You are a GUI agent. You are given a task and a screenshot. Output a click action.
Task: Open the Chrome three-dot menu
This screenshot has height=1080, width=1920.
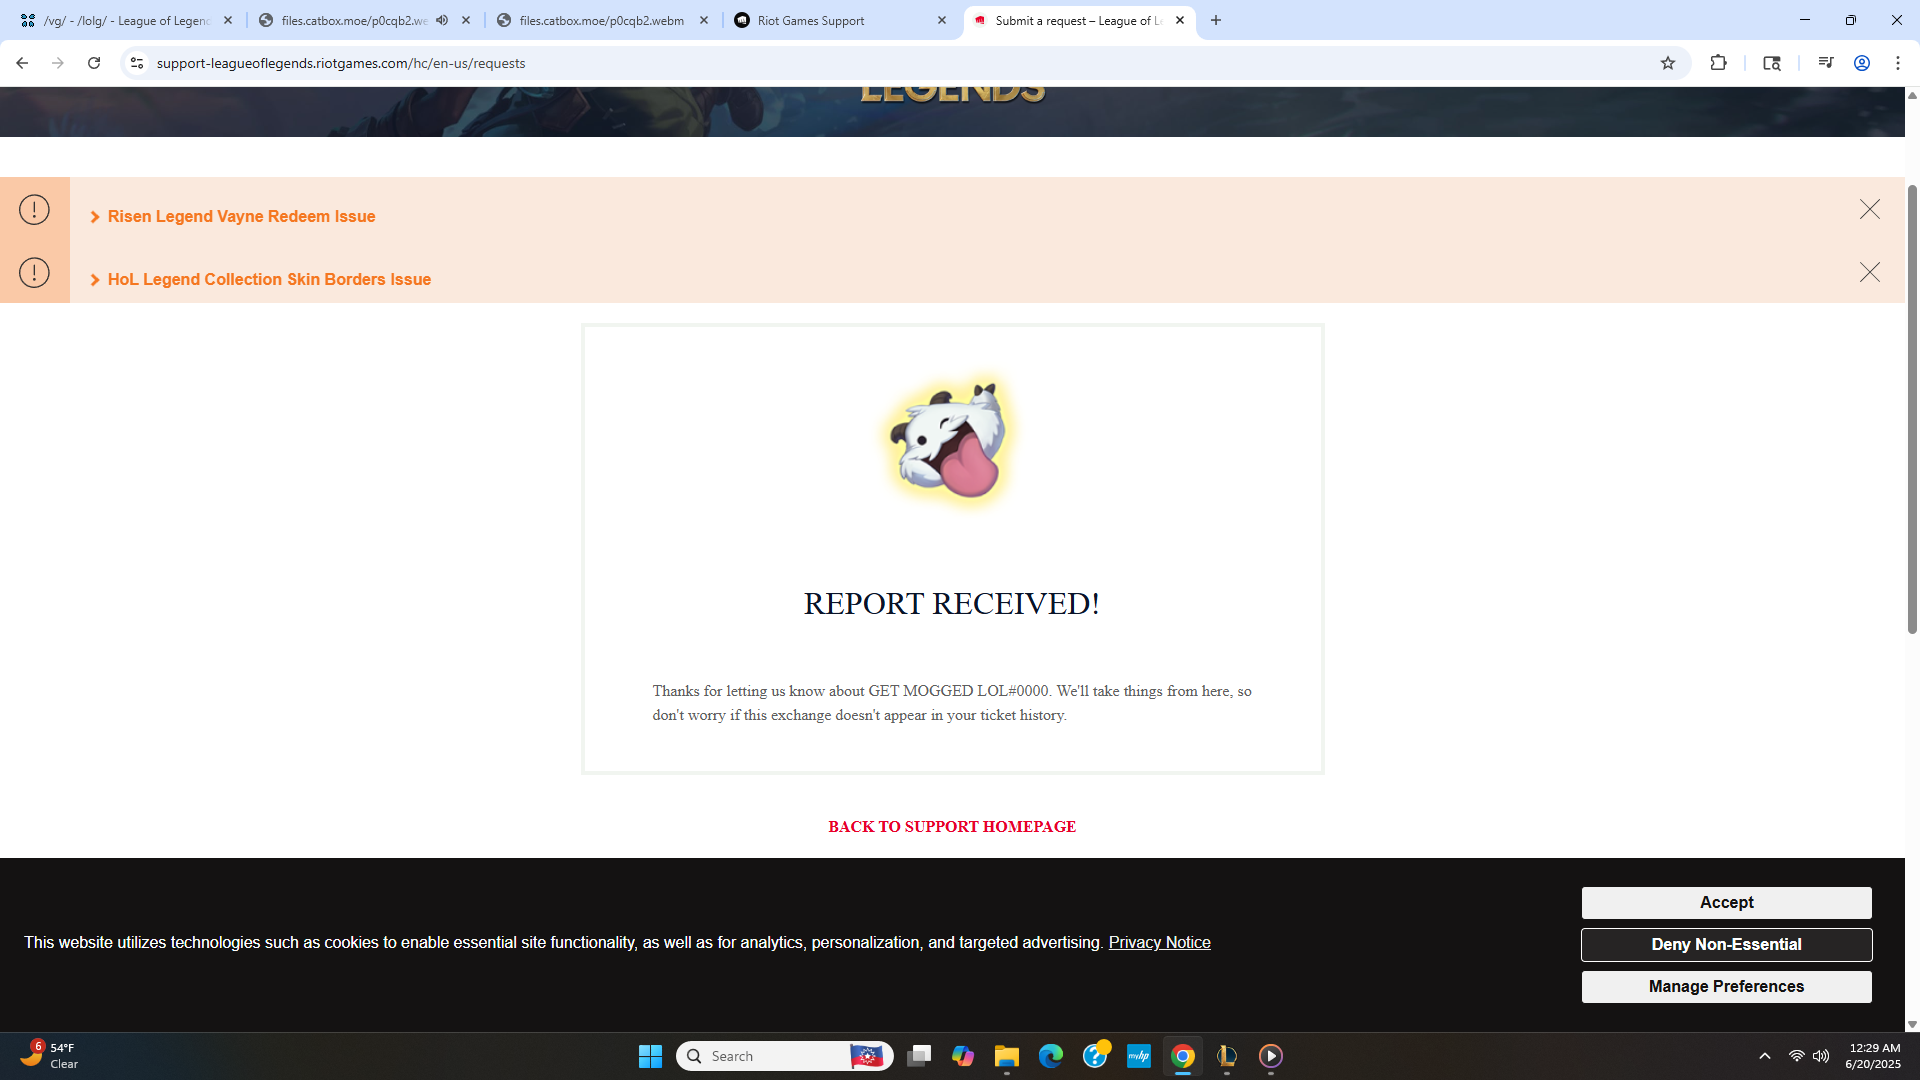click(1898, 63)
